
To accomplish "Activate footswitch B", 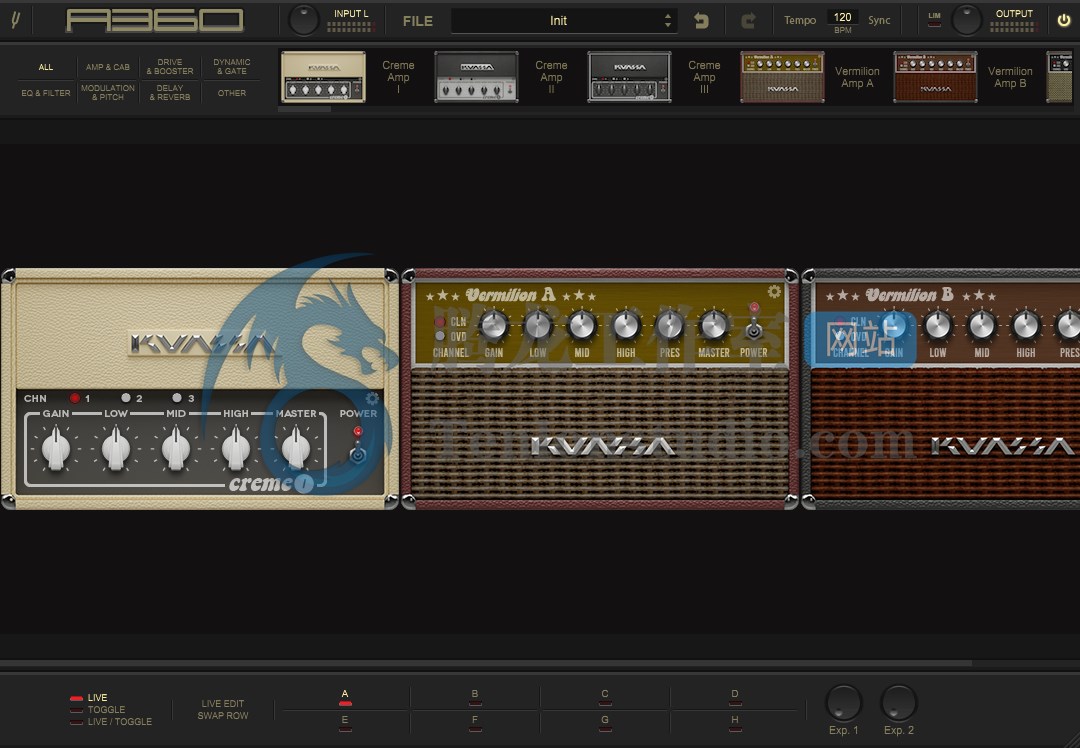I will pyautogui.click(x=475, y=698).
